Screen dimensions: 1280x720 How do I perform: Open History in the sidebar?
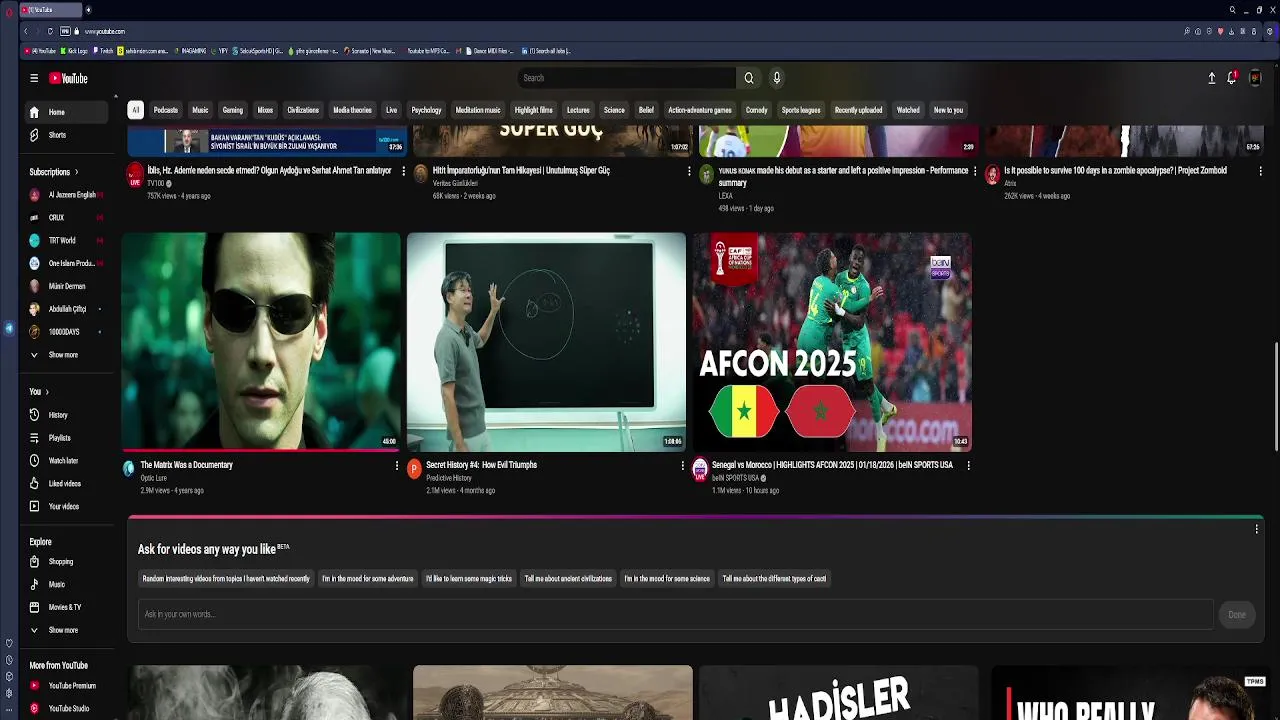pyautogui.click(x=64, y=415)
